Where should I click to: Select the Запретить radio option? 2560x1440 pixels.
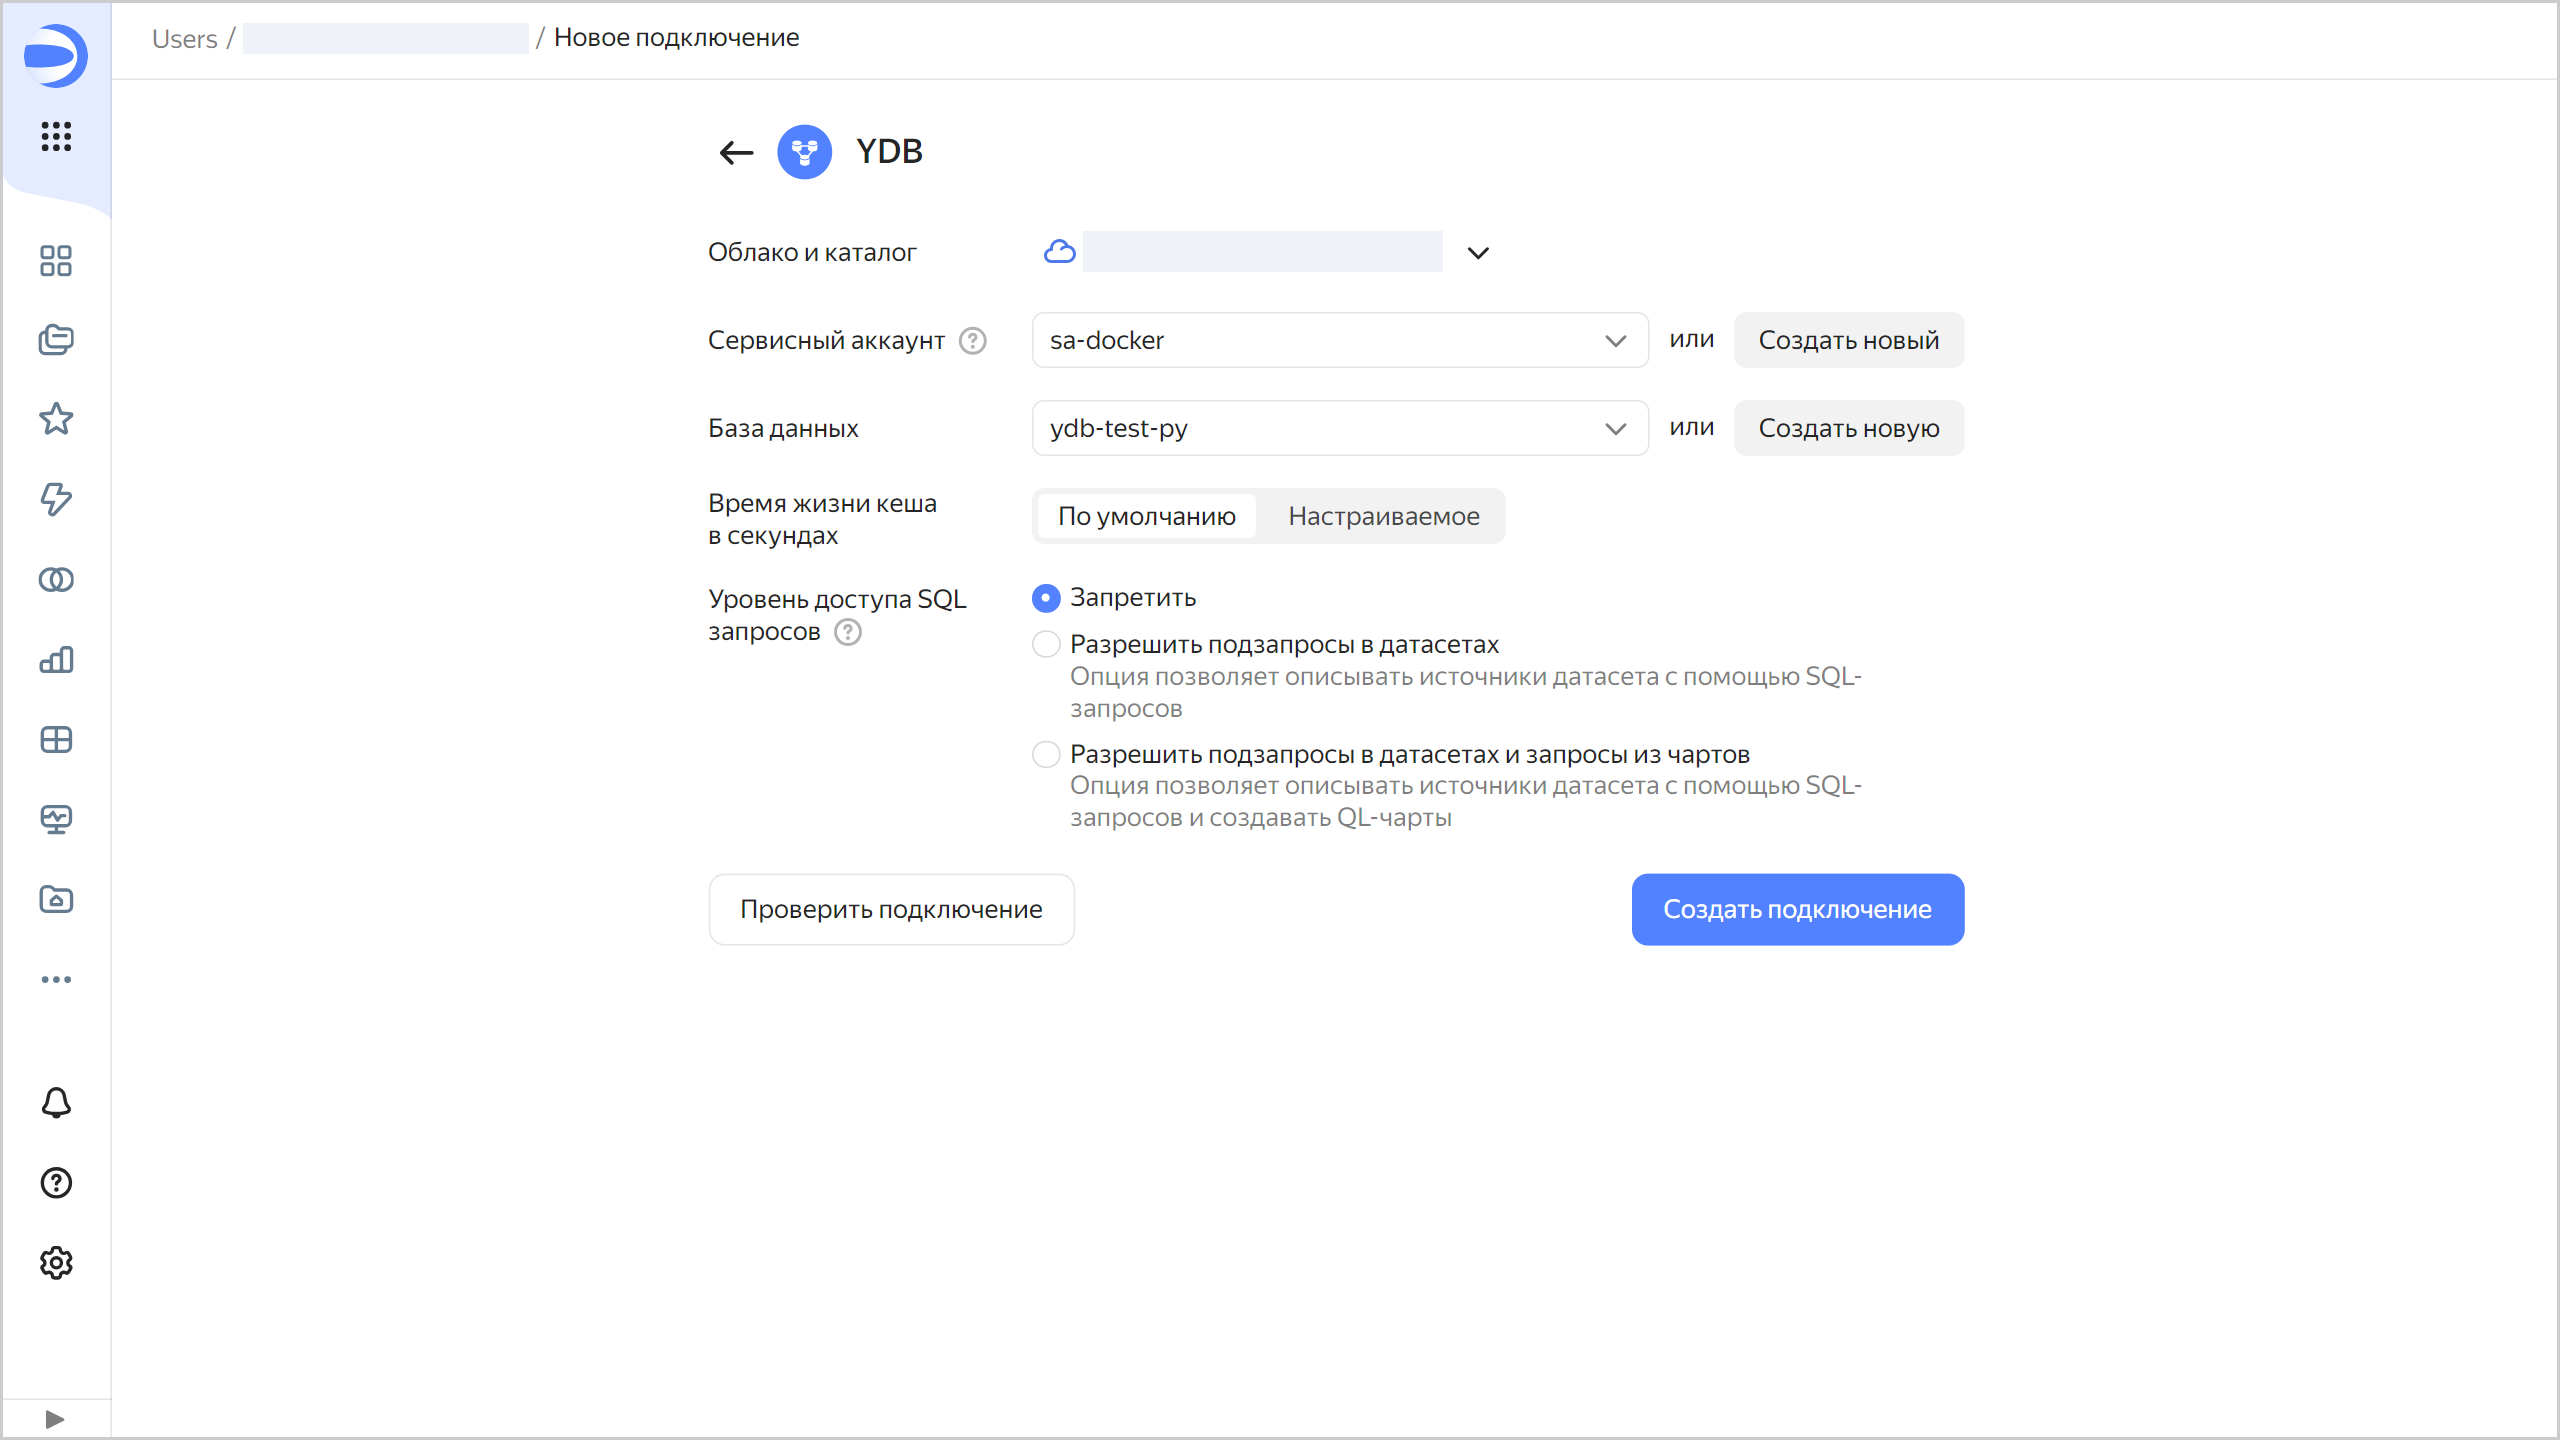(x=1046, y=598)
